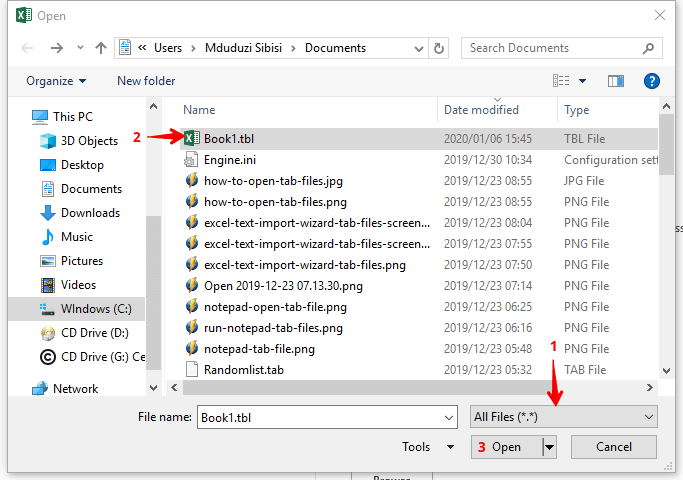The height and width of the screenshot is (480, 683).
Task: Open the recent locations dropdown arrow
Action: [80, 47]
